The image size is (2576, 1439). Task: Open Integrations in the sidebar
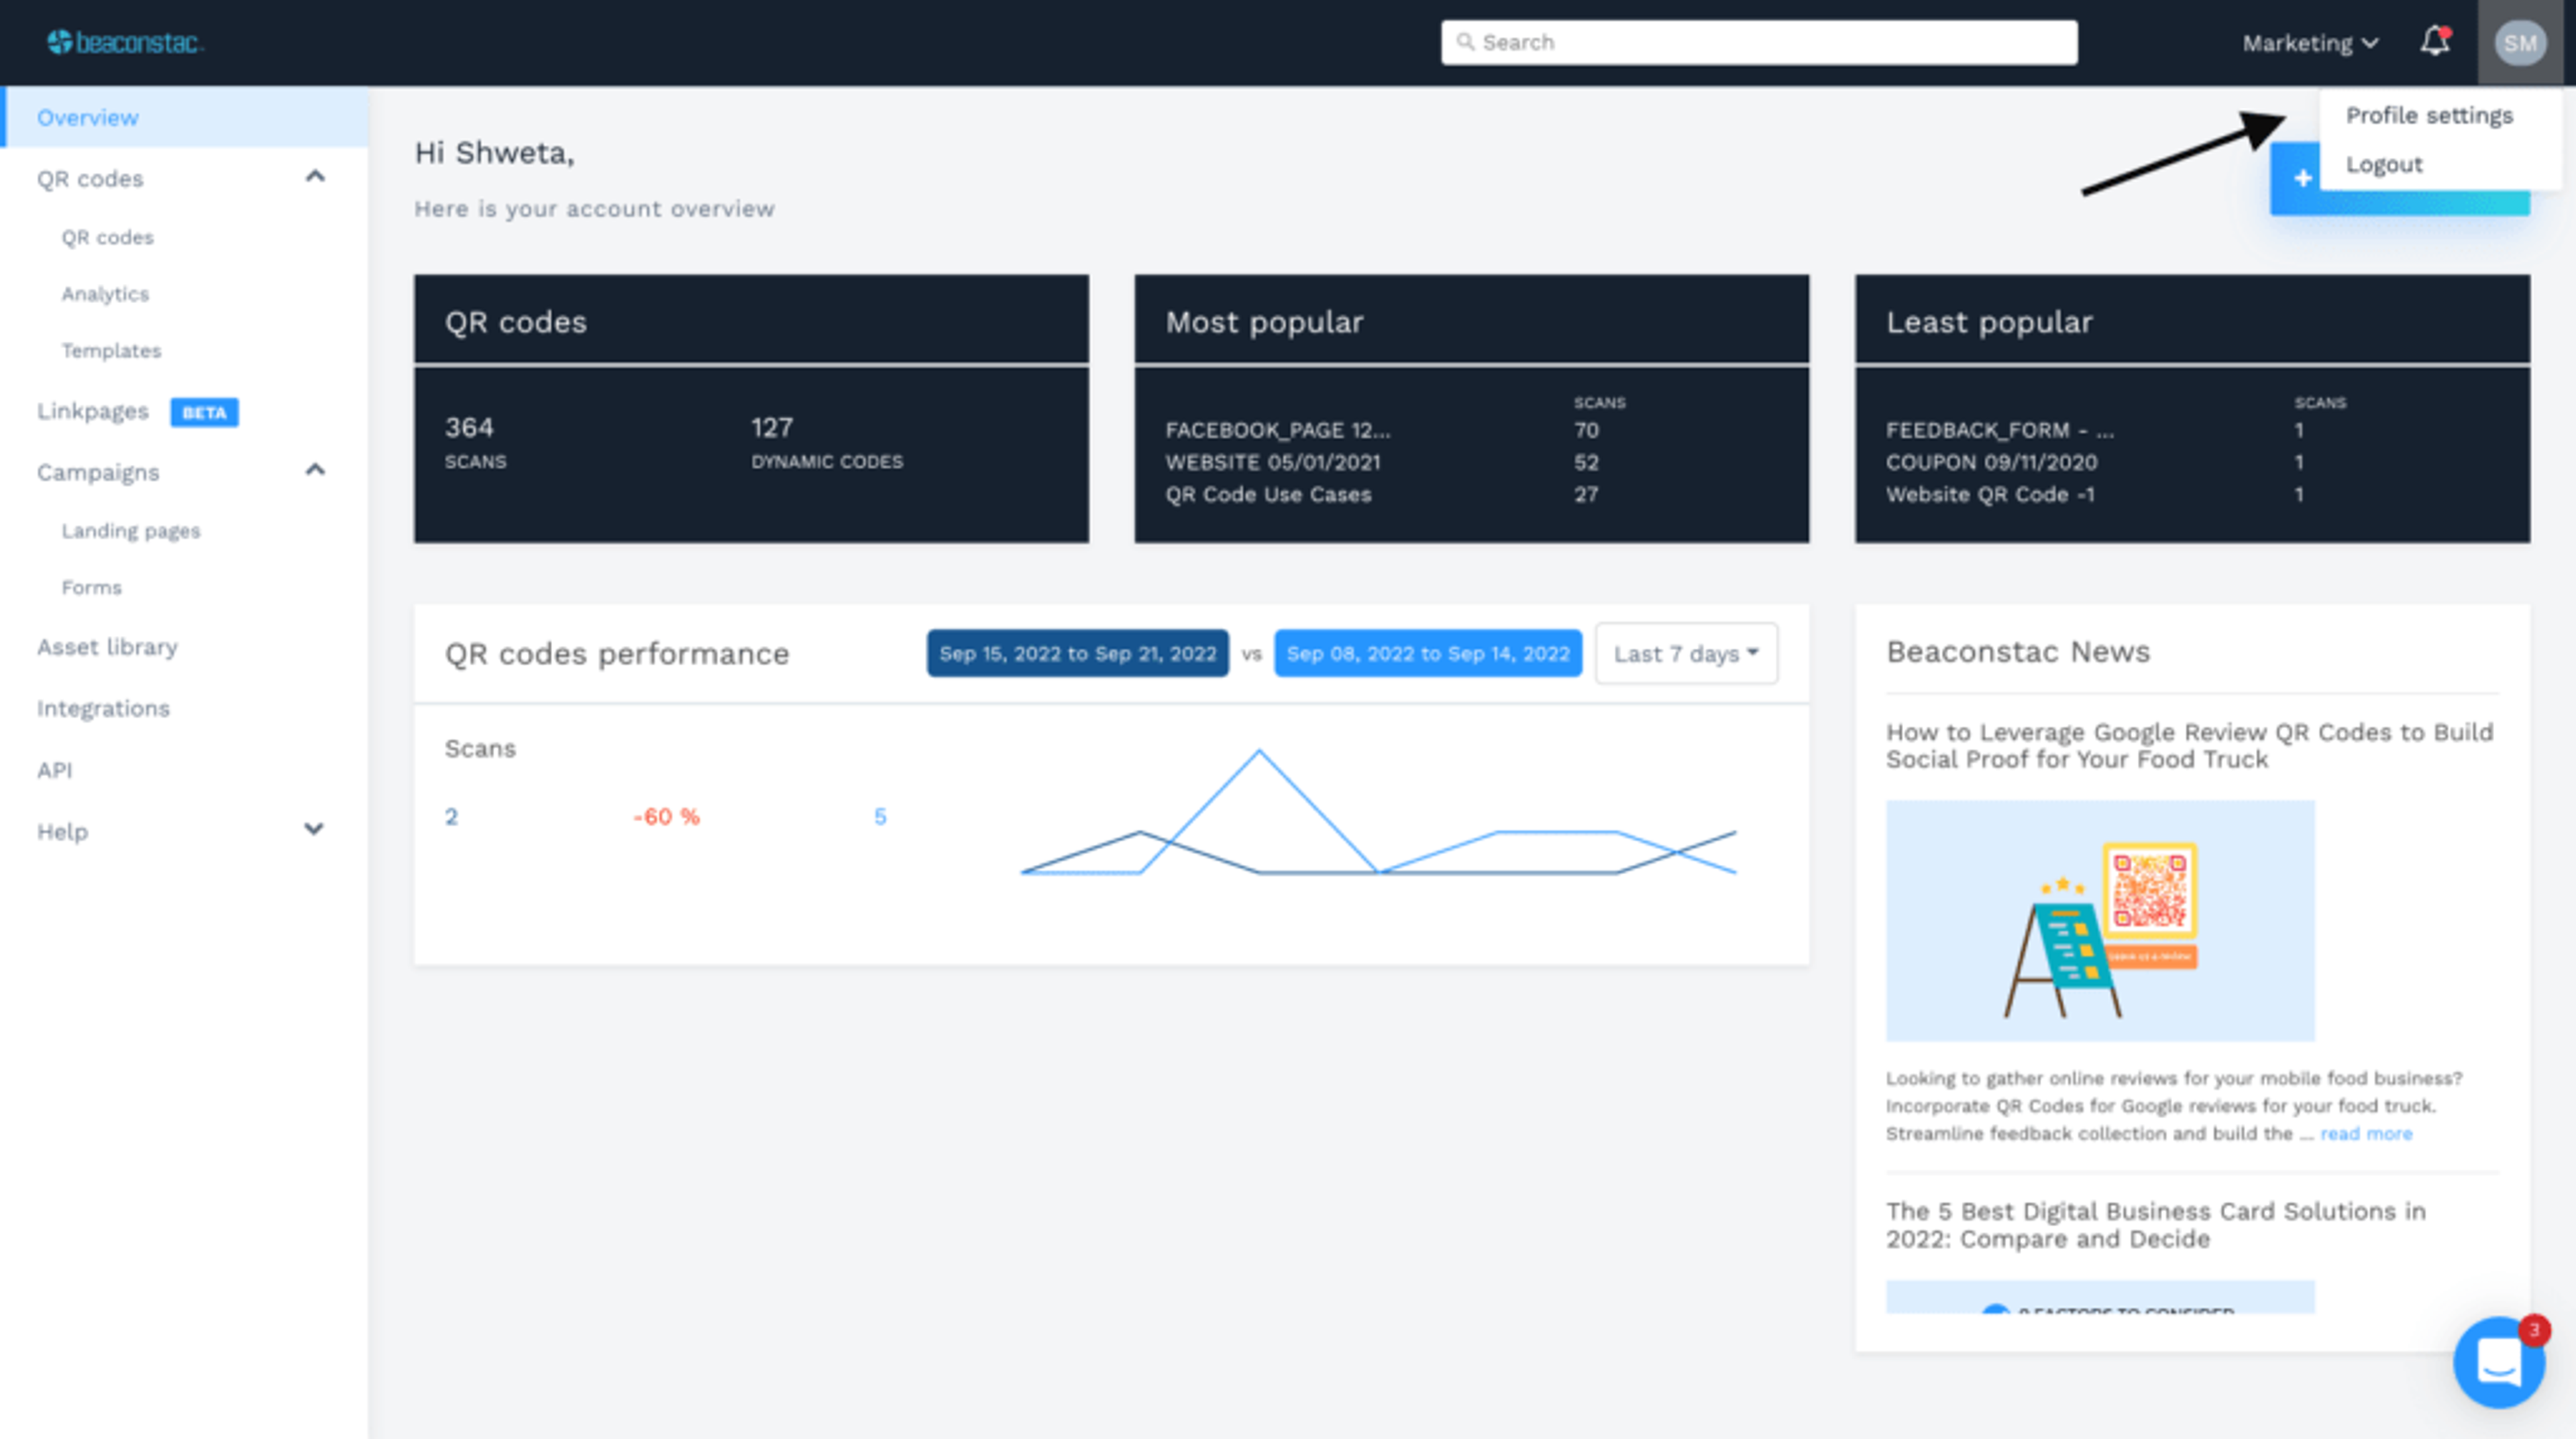103,708
